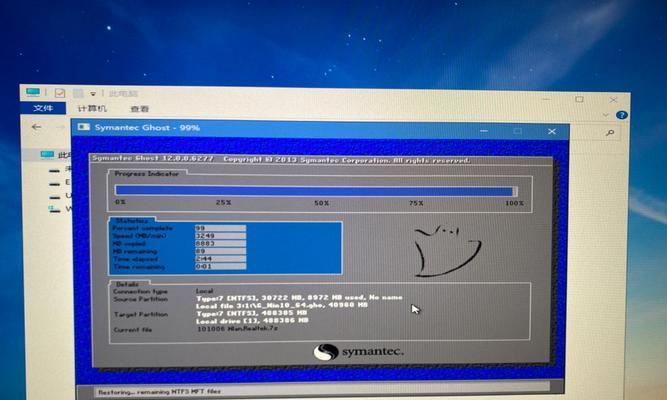
Task: Click the 100% label on the progress scale
Action: coord(514,203)
